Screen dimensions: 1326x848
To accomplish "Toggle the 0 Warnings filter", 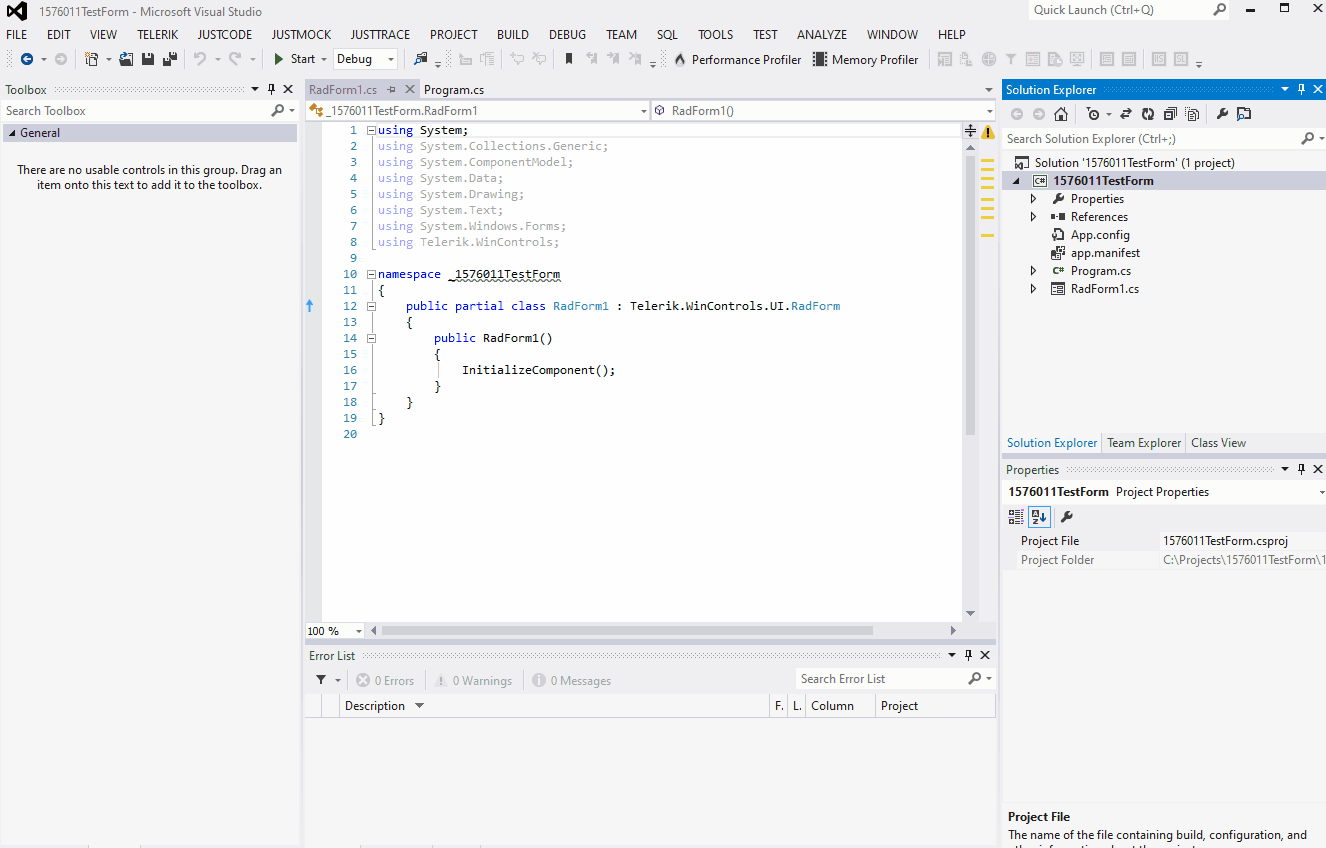I will coord(474,681).
